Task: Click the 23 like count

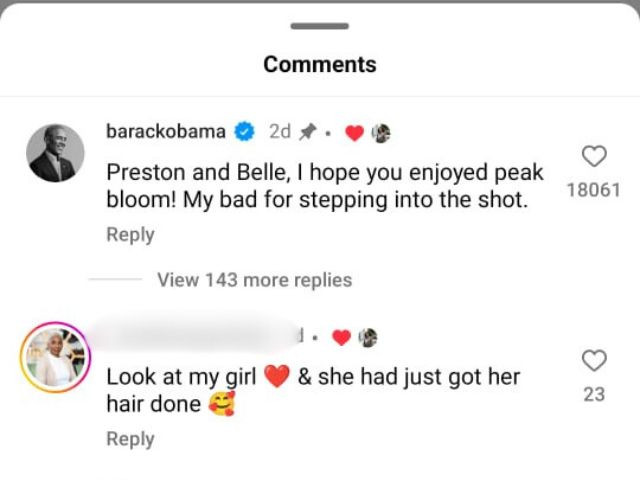Action: pos(594,394)
